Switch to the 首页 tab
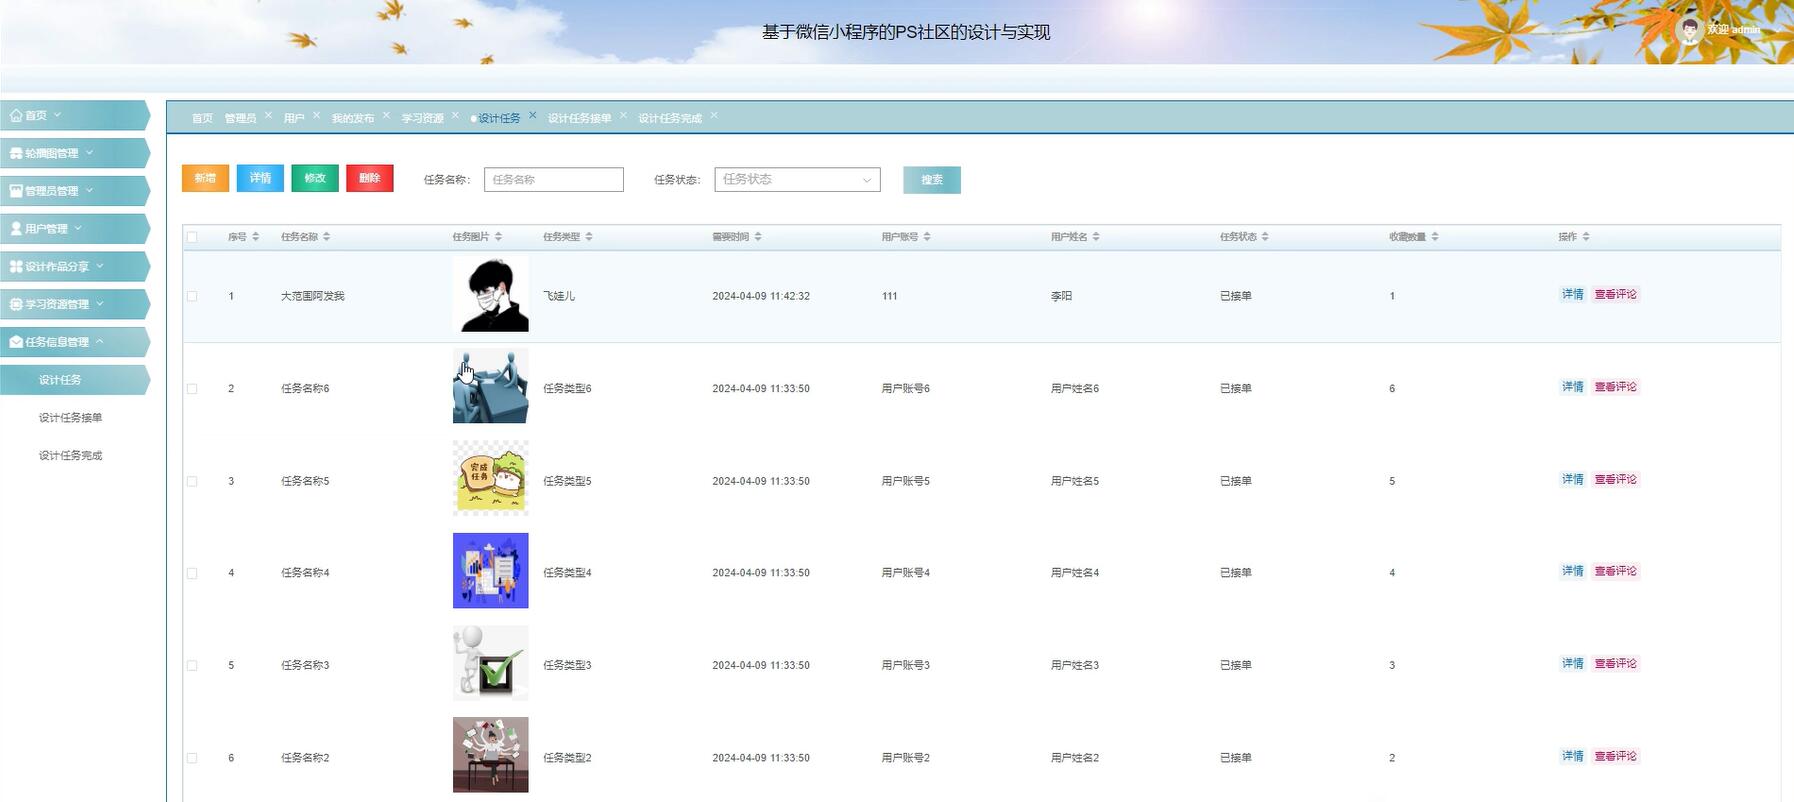Viewport: 1794px width, 802px height. [202, 118]
